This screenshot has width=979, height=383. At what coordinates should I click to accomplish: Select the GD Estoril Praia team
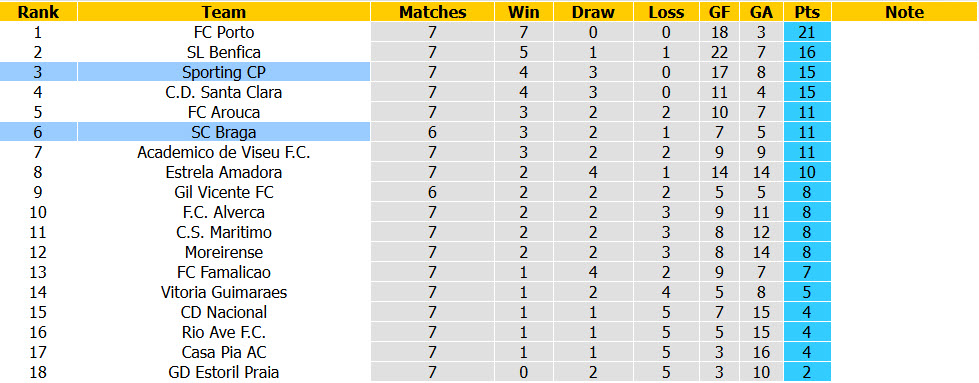pyautogui.click(x=224, y=372)
